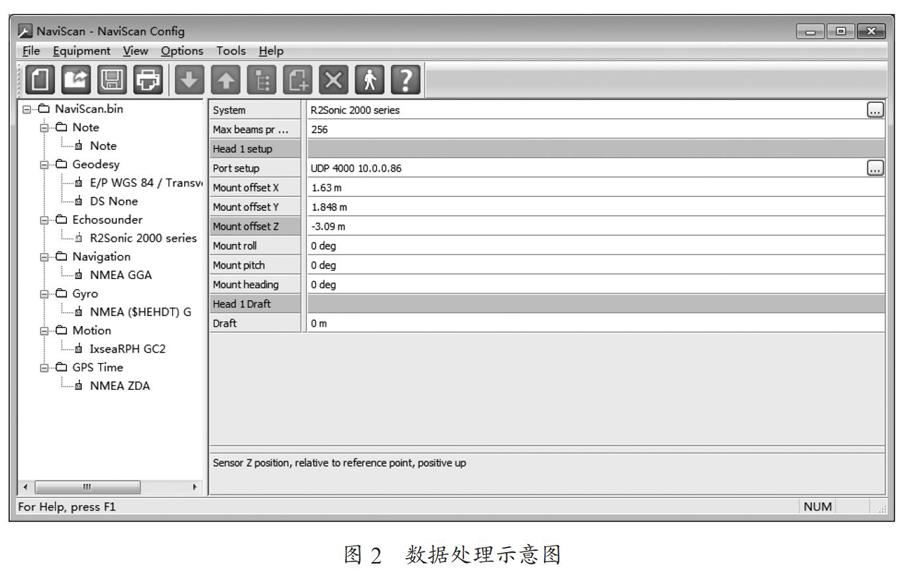Click the NaviScan app icon in title bar
This screenshot has height=574, width=900.
pyautogui.click(x=25, y=31)
